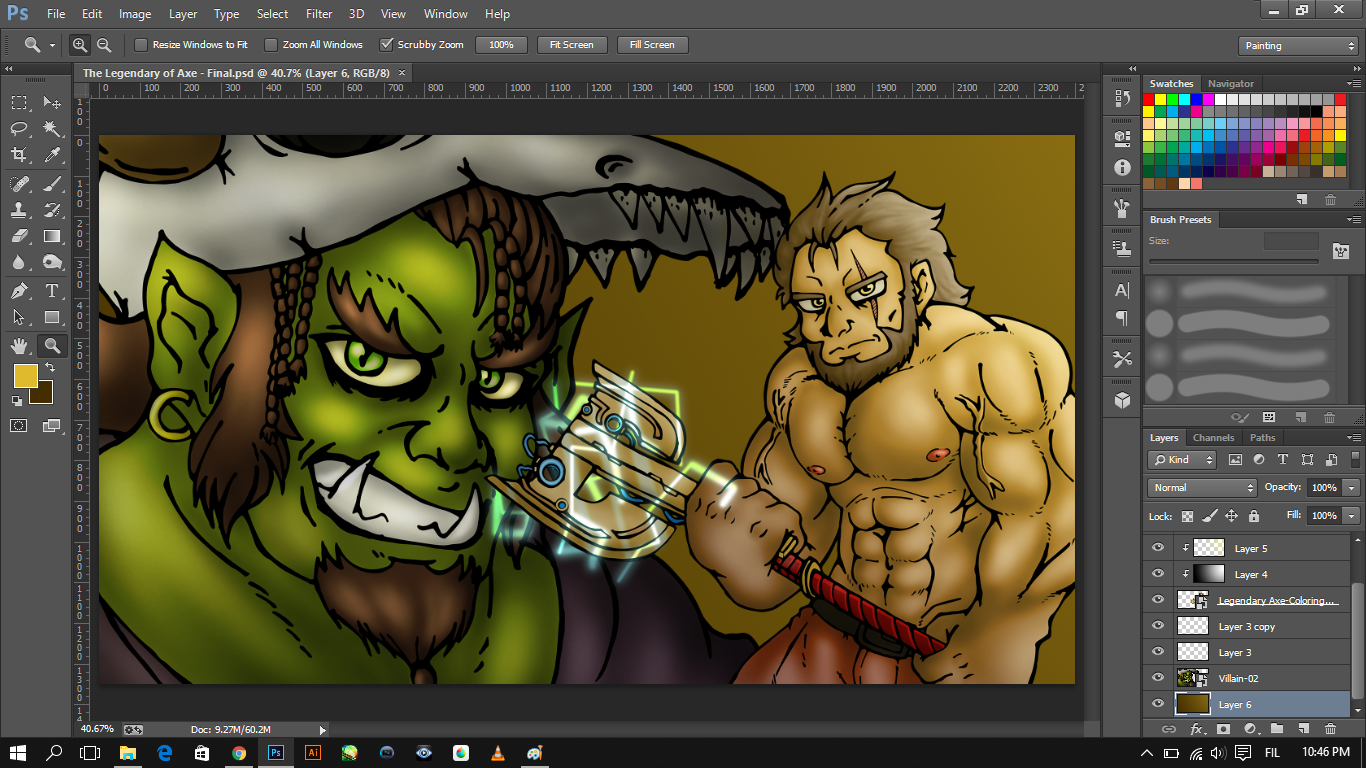Select the Eraser tool
The image size is (1366, 768).
click(19, 236)
